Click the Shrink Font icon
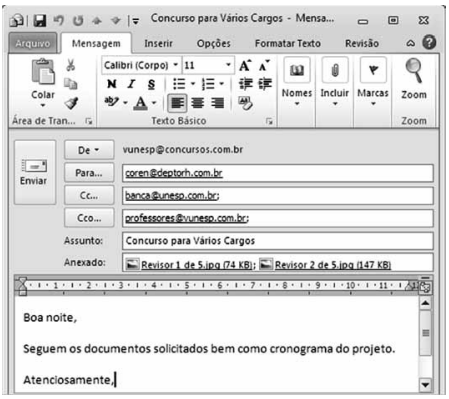Screen dimensions: 449x399 (x=264, y=65)
